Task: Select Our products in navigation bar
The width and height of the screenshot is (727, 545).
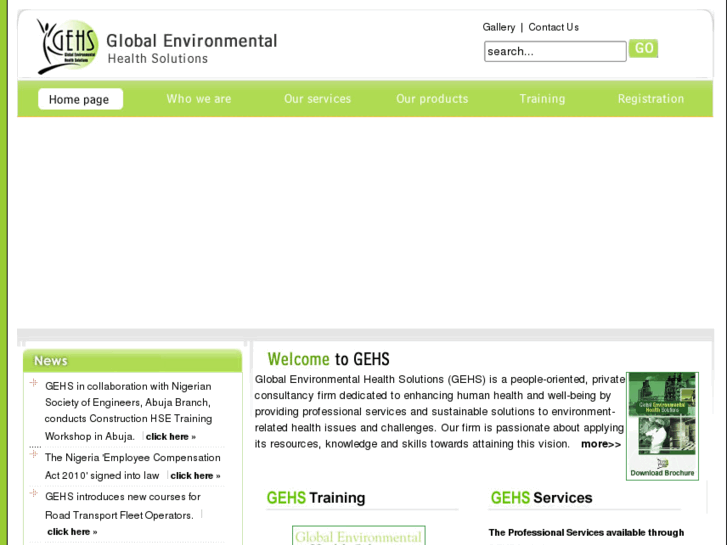Action: point(432,99)
